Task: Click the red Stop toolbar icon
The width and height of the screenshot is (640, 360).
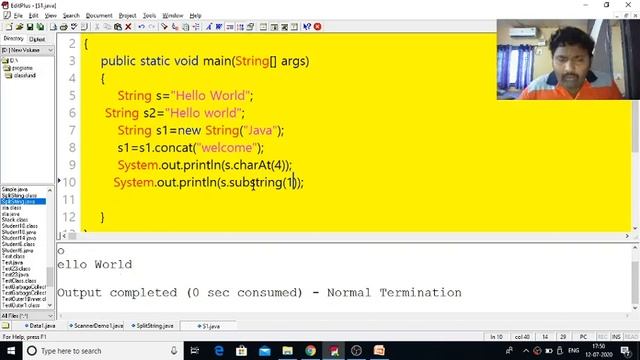Action: [318, 27]
